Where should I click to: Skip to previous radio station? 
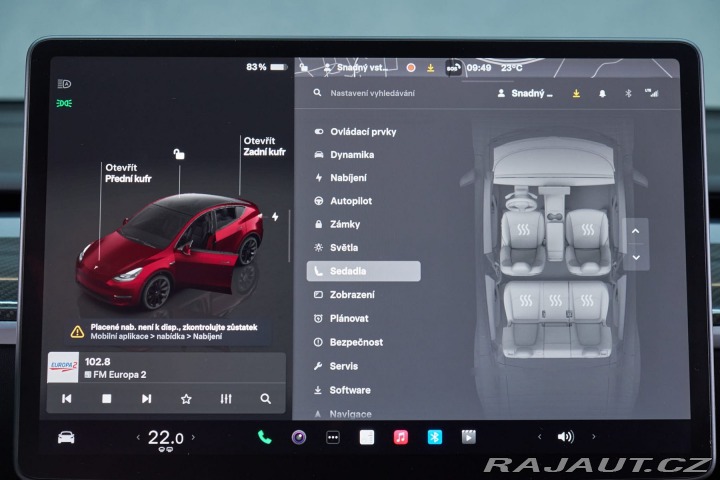(67, 399)
